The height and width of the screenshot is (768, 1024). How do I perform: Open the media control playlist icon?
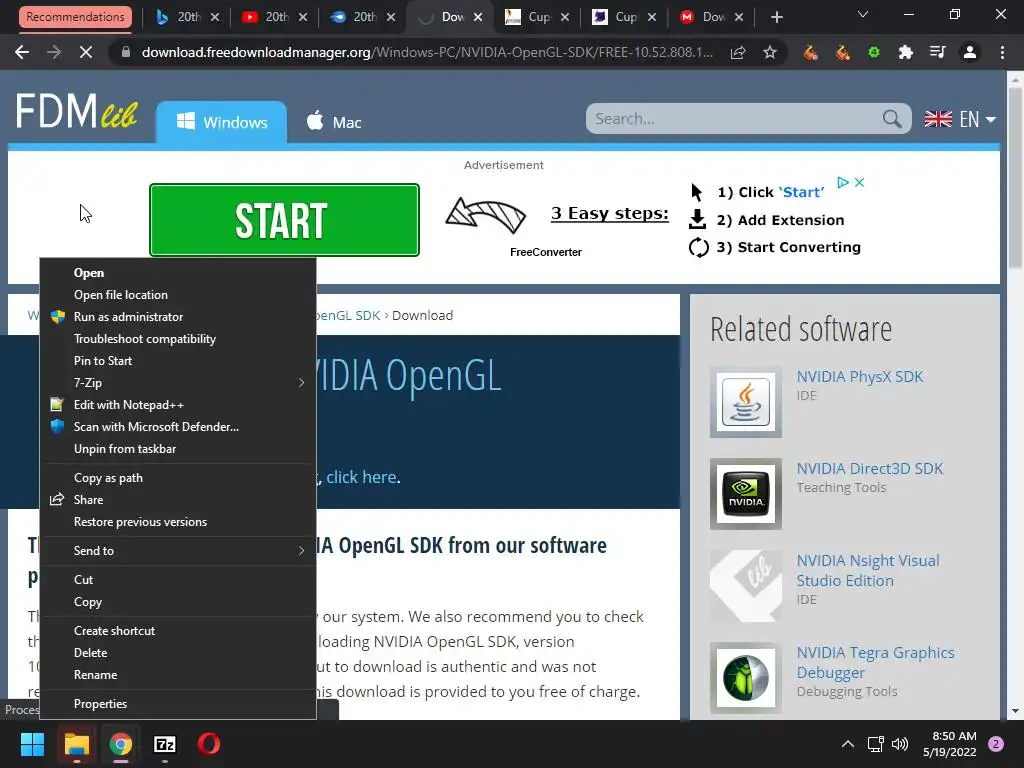click(x=937, y=52)
